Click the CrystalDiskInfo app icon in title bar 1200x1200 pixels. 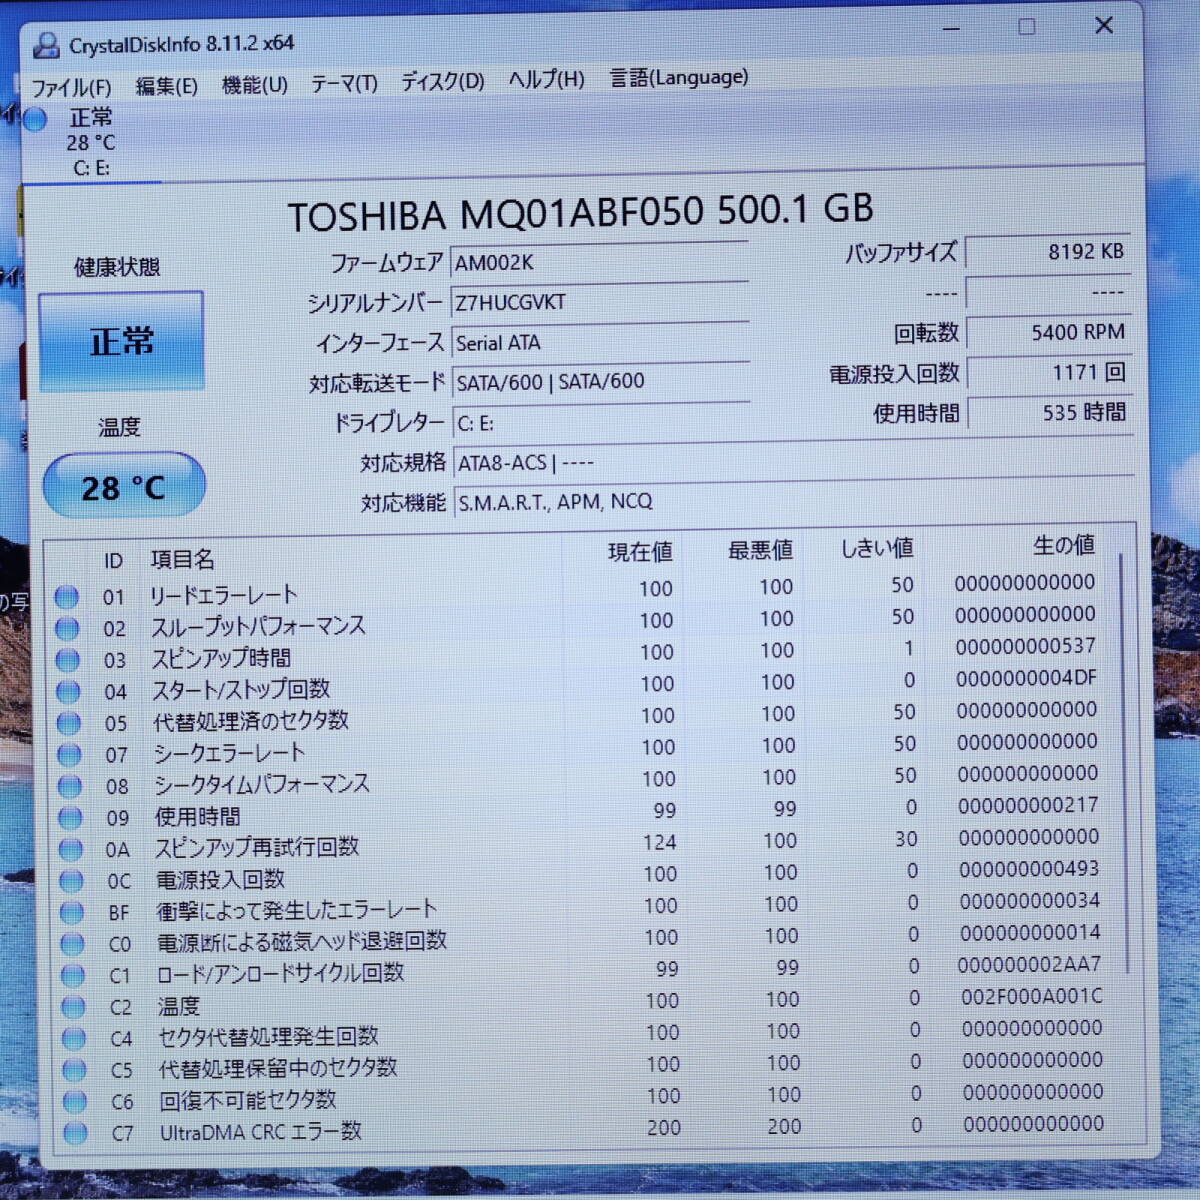(46, 45)
